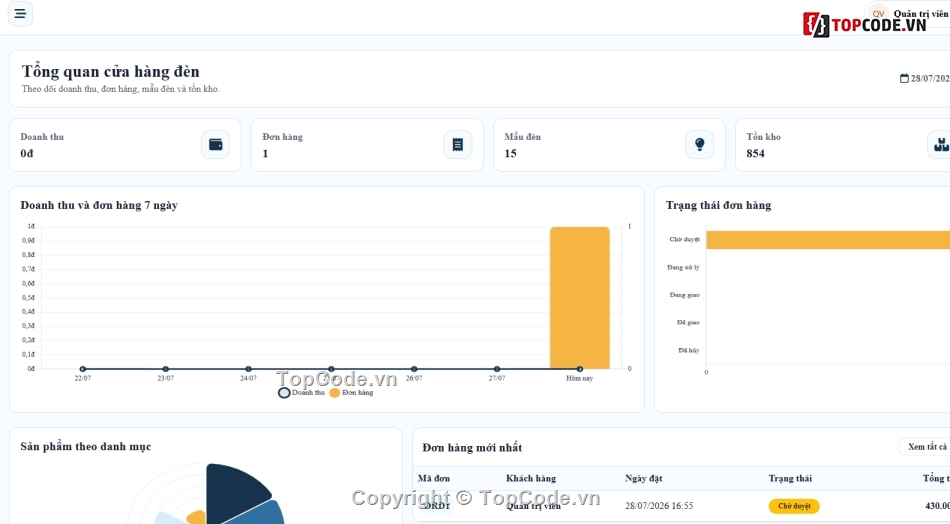Click the Xem tất cả button
Screen dimensions: 950x524
926,446
